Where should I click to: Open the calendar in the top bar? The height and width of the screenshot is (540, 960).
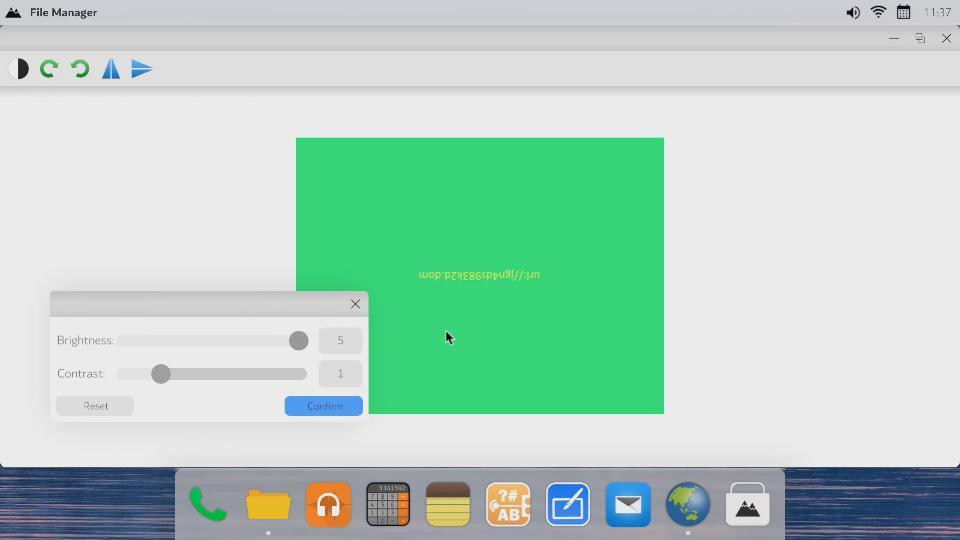coord(904,12)
